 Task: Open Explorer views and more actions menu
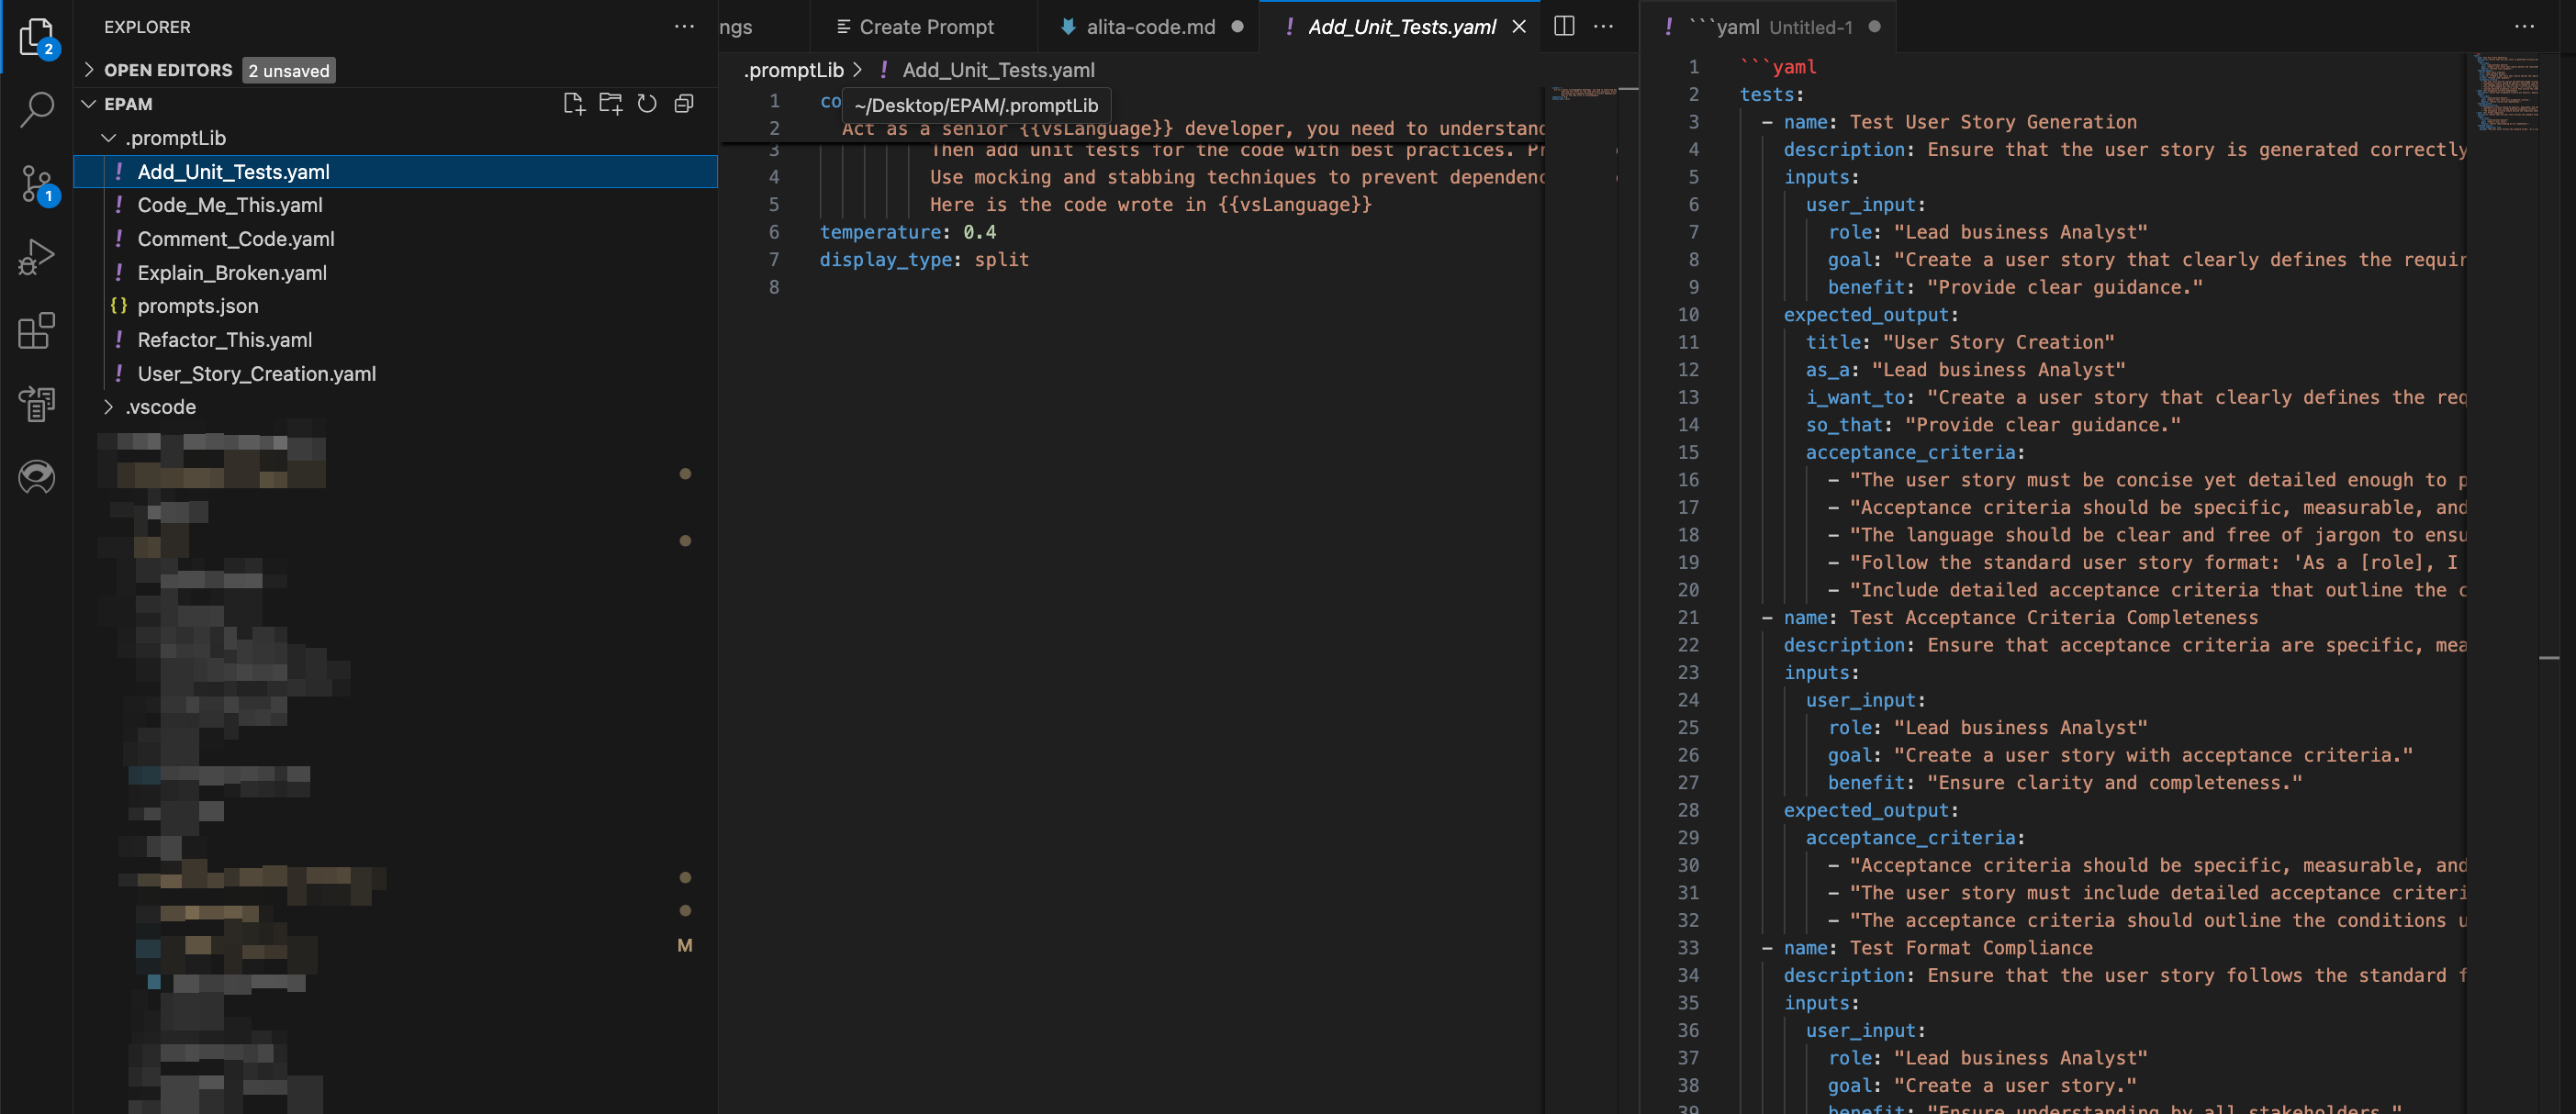(x=684, y=27)
